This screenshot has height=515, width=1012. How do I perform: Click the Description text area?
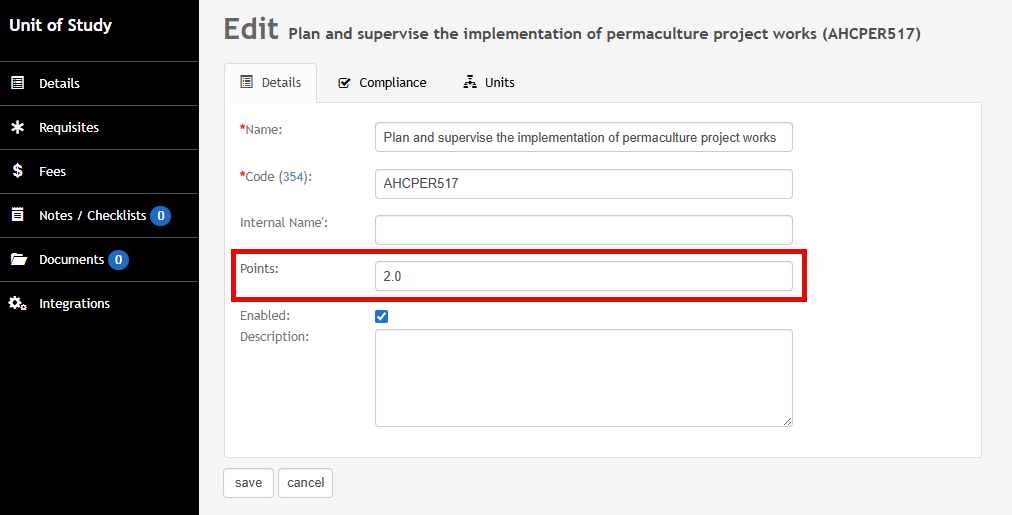click(583, 378)
